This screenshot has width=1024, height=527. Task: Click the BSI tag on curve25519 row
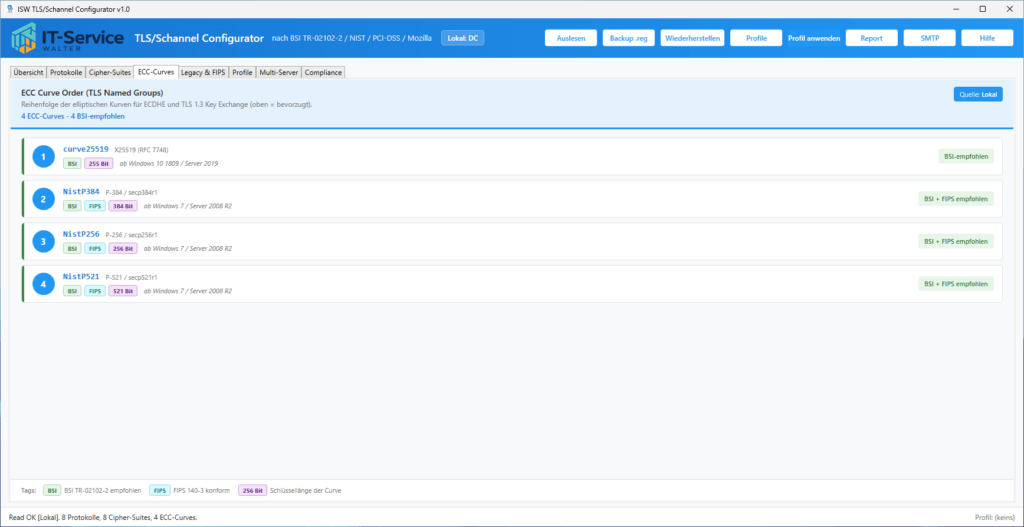pos(72,164)
